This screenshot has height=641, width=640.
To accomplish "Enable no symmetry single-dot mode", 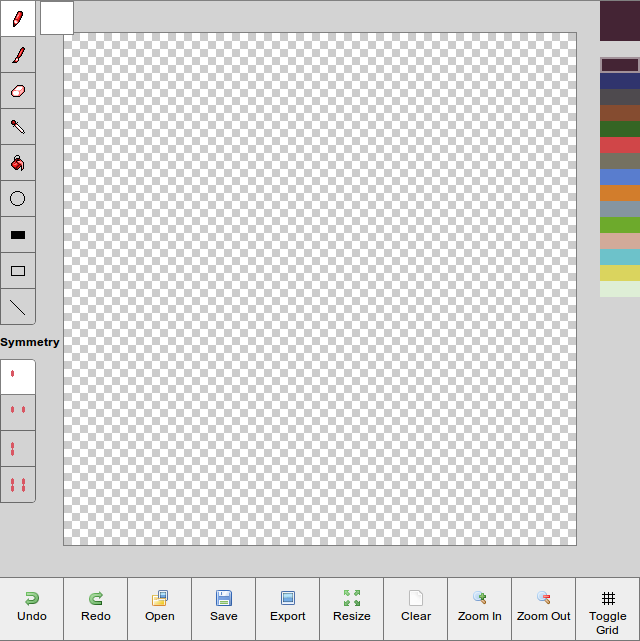I will click(18, 377).
